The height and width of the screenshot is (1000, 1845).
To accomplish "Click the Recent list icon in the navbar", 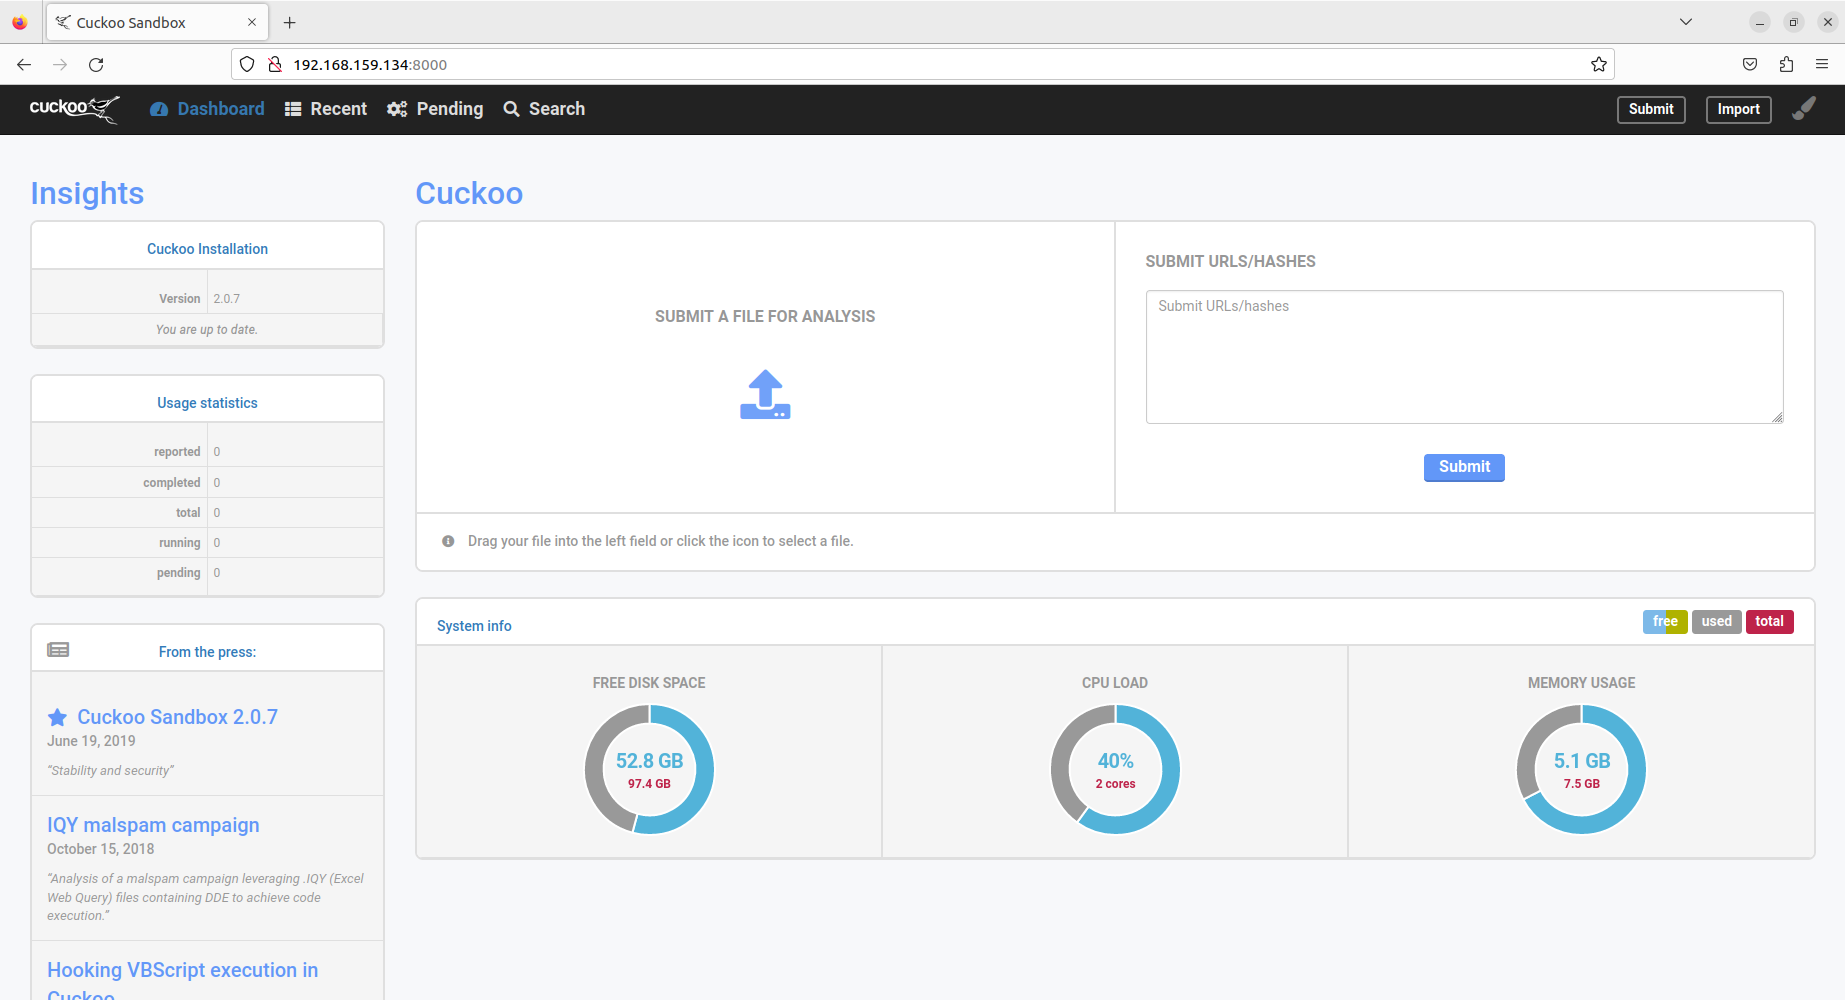I will 293,109.
